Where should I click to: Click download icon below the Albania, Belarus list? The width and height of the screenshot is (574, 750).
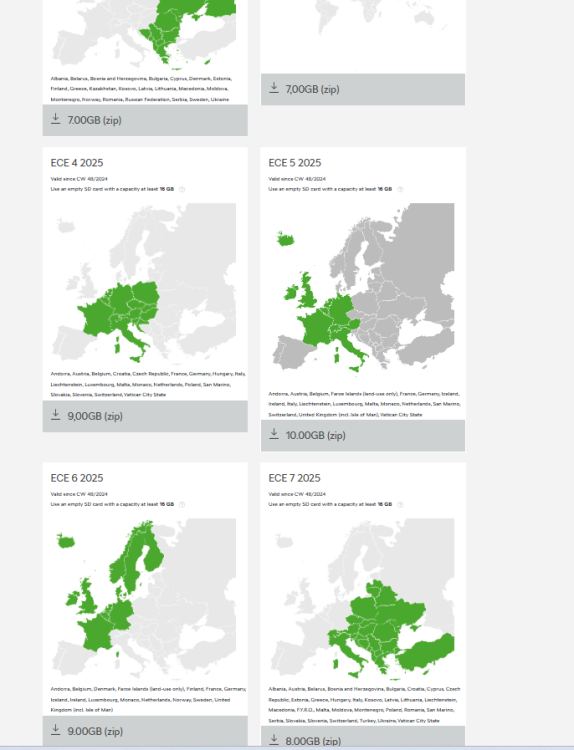coord(55,119)
